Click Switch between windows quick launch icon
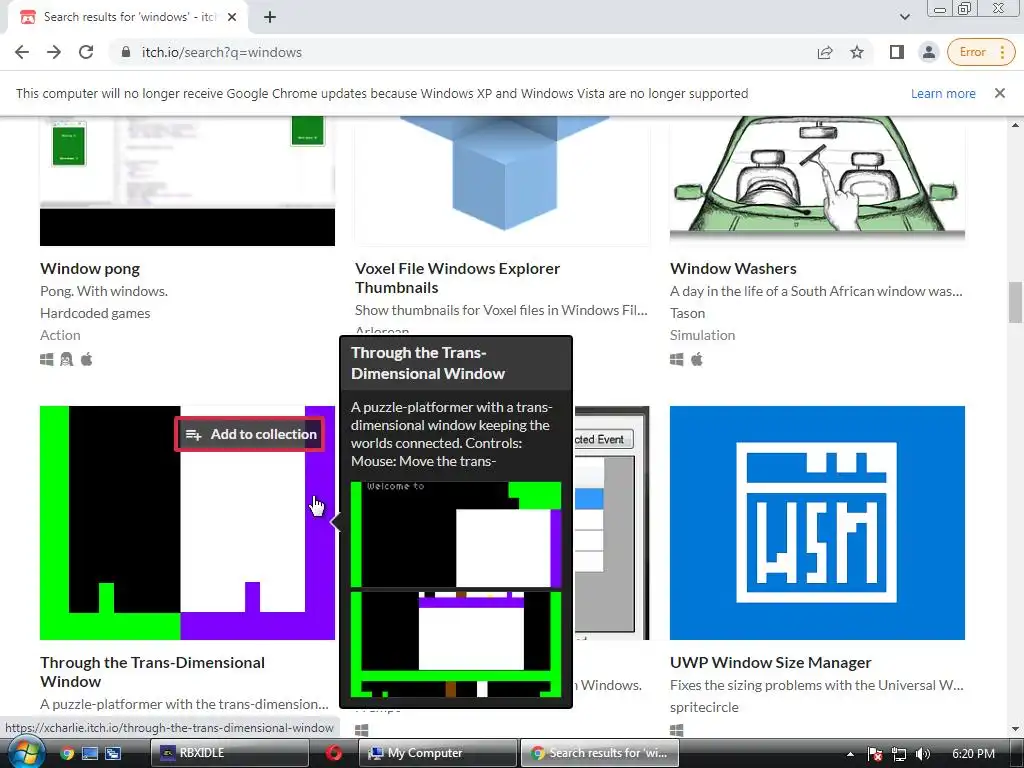The width and height of the screenshot is (1024, 768). coord(113,753)
